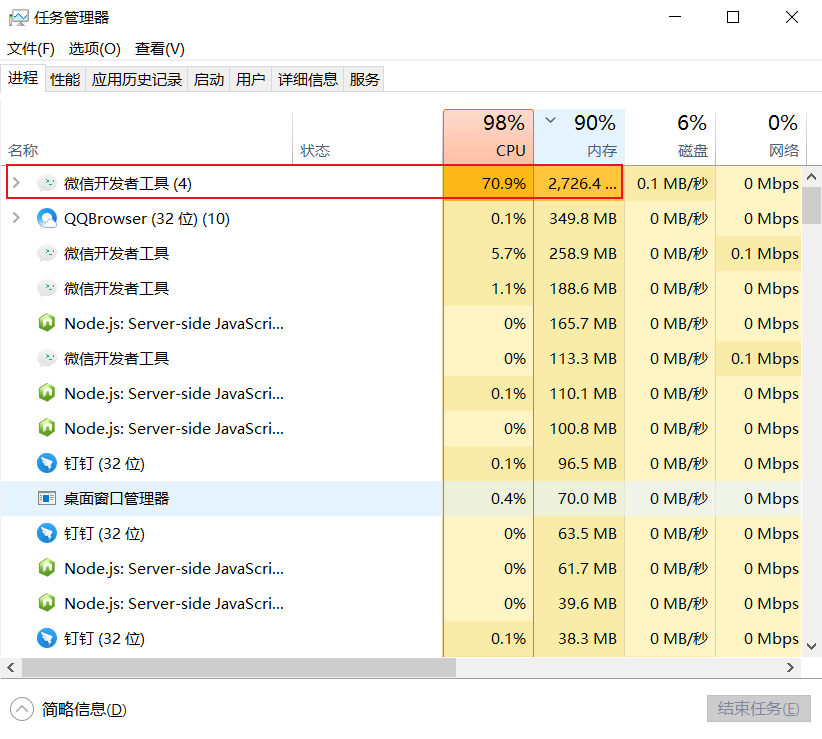Click the Node.js icon in the 61.7 MB row

47,568
